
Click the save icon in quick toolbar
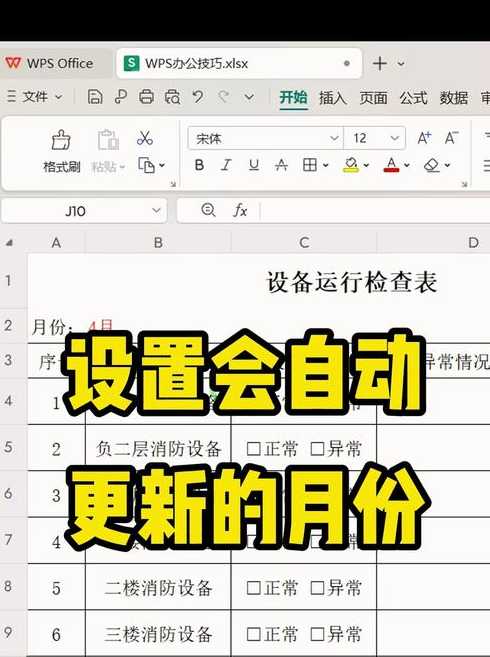tap(95, 97)
